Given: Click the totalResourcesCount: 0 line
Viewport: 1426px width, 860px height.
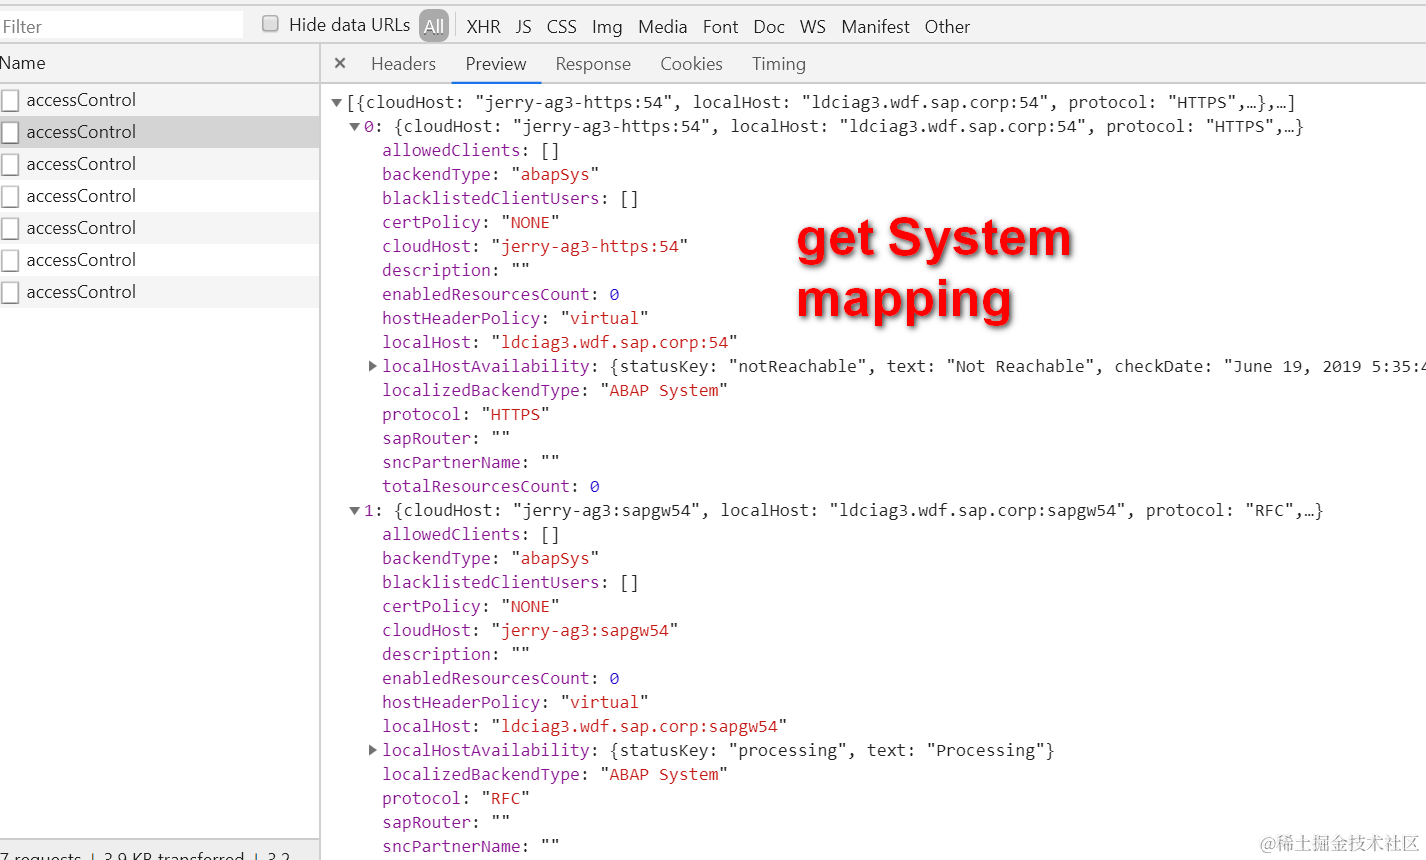Looking at the screenshot, I should click(491, 486).
